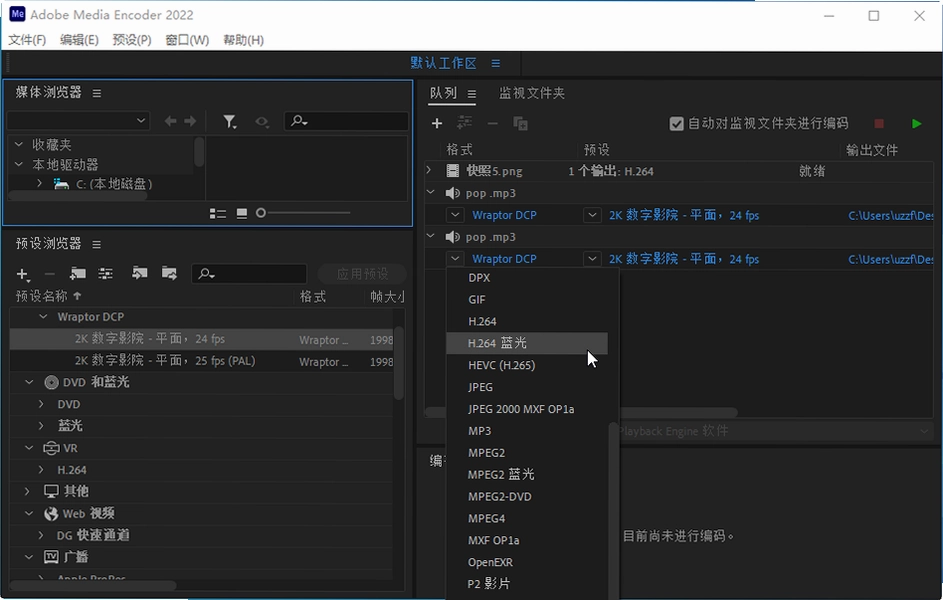This screenshot has height=600, width=943.
Task: Click the directory viewers eye icon
Action: click(x=262, y=121)
